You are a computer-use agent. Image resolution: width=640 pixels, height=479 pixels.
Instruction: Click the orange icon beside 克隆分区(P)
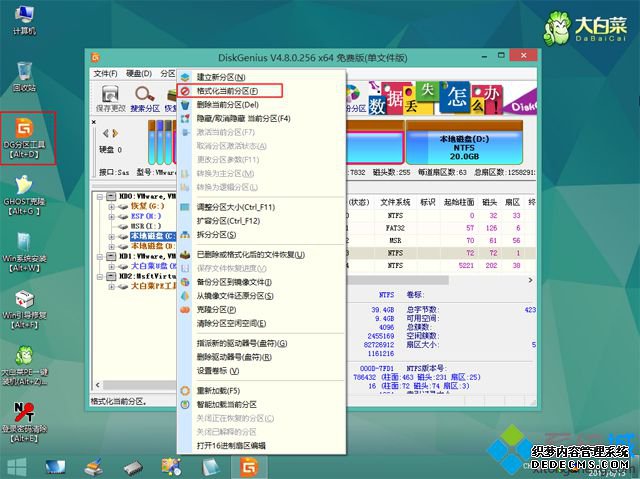(185, 310)
